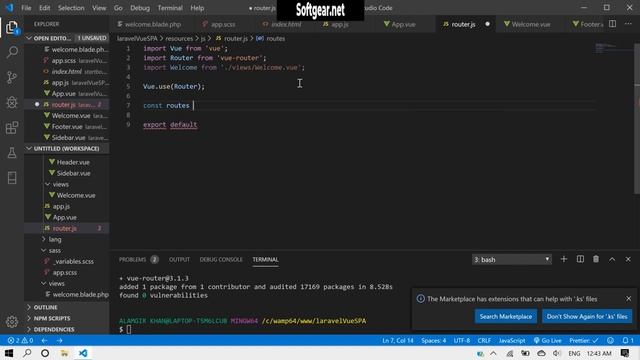This screenshot has height=360, width=640.
Task: Open the Windows action center
Action: [624, 353]
